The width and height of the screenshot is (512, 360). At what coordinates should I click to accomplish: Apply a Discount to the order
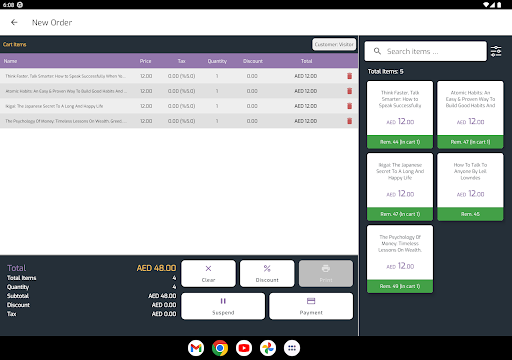(267, 273)
